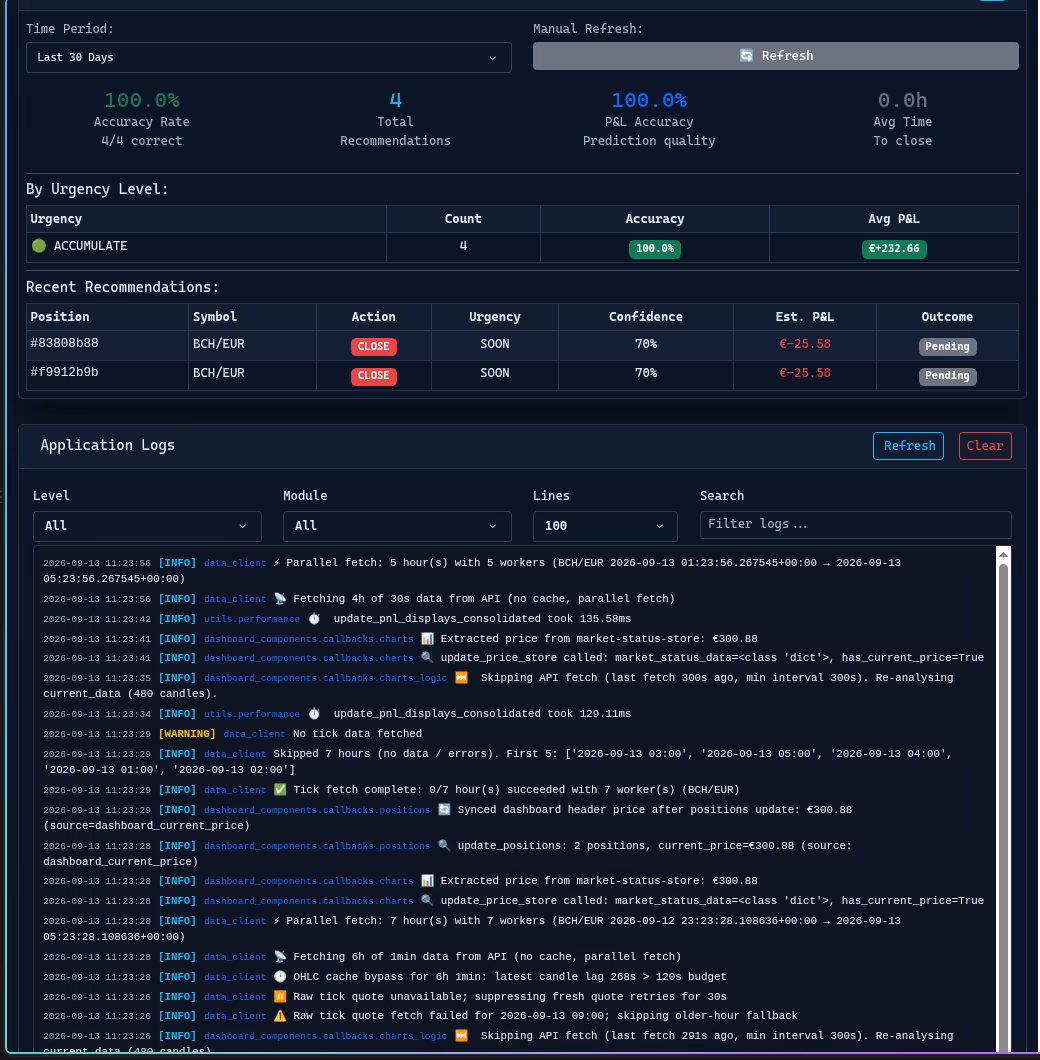1040x1060 pixels.
Task: Click the refresh arrows icon in Manual Refresh button
Action: (746, 56)
